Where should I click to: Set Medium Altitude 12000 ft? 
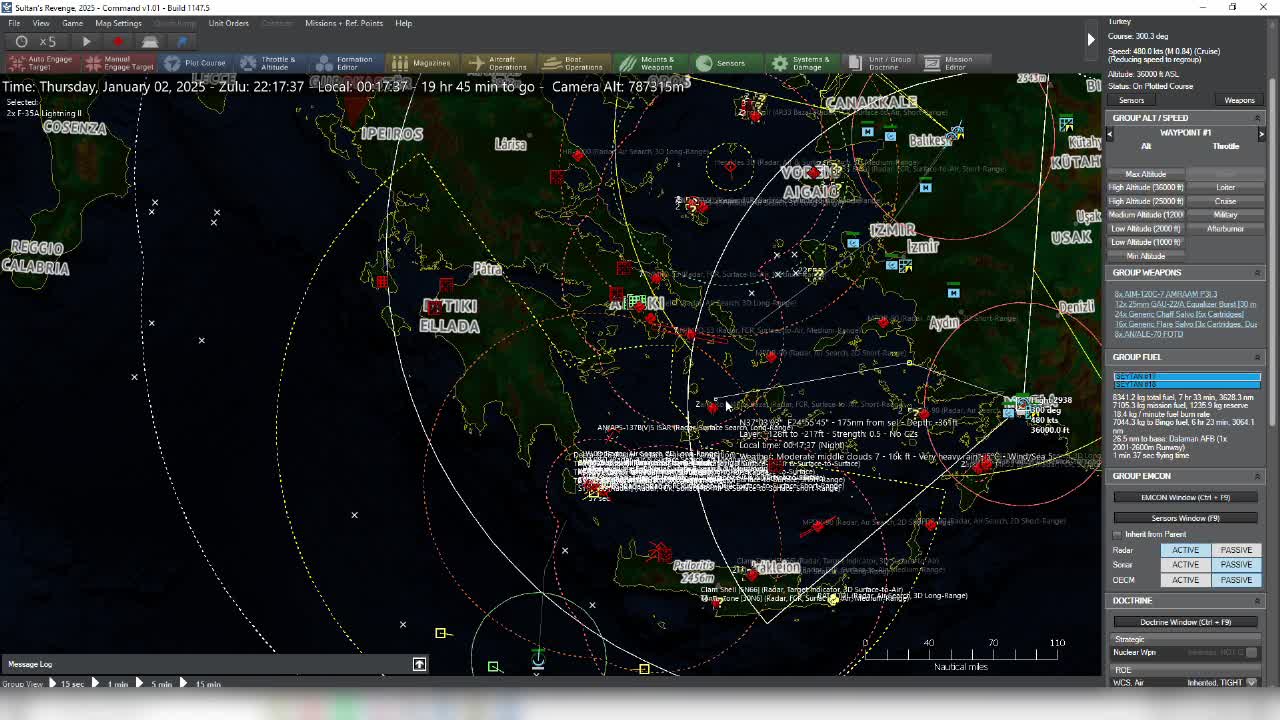(x=1146, y=214)
